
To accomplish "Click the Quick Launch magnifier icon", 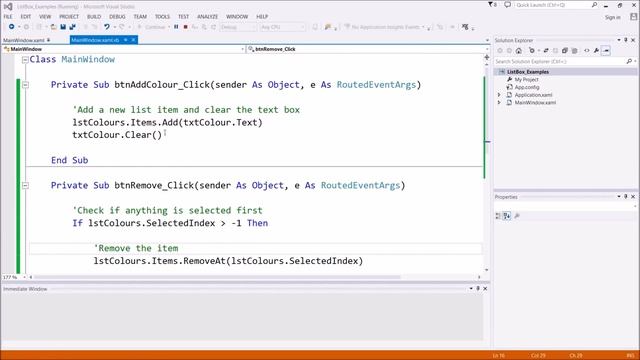I will (x=594, y=5).
